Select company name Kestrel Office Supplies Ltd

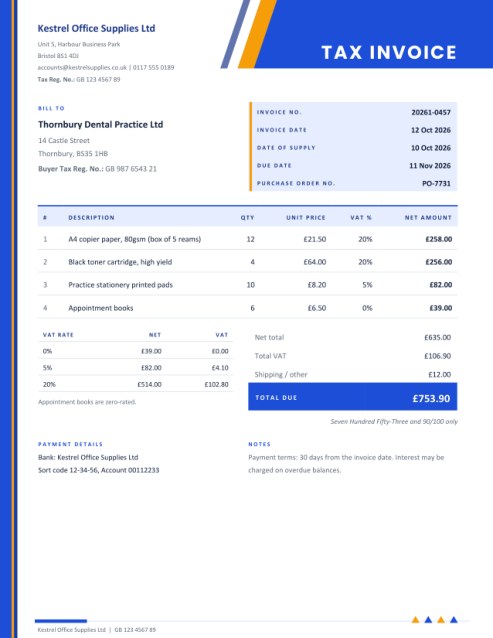(x=96, y=28)
